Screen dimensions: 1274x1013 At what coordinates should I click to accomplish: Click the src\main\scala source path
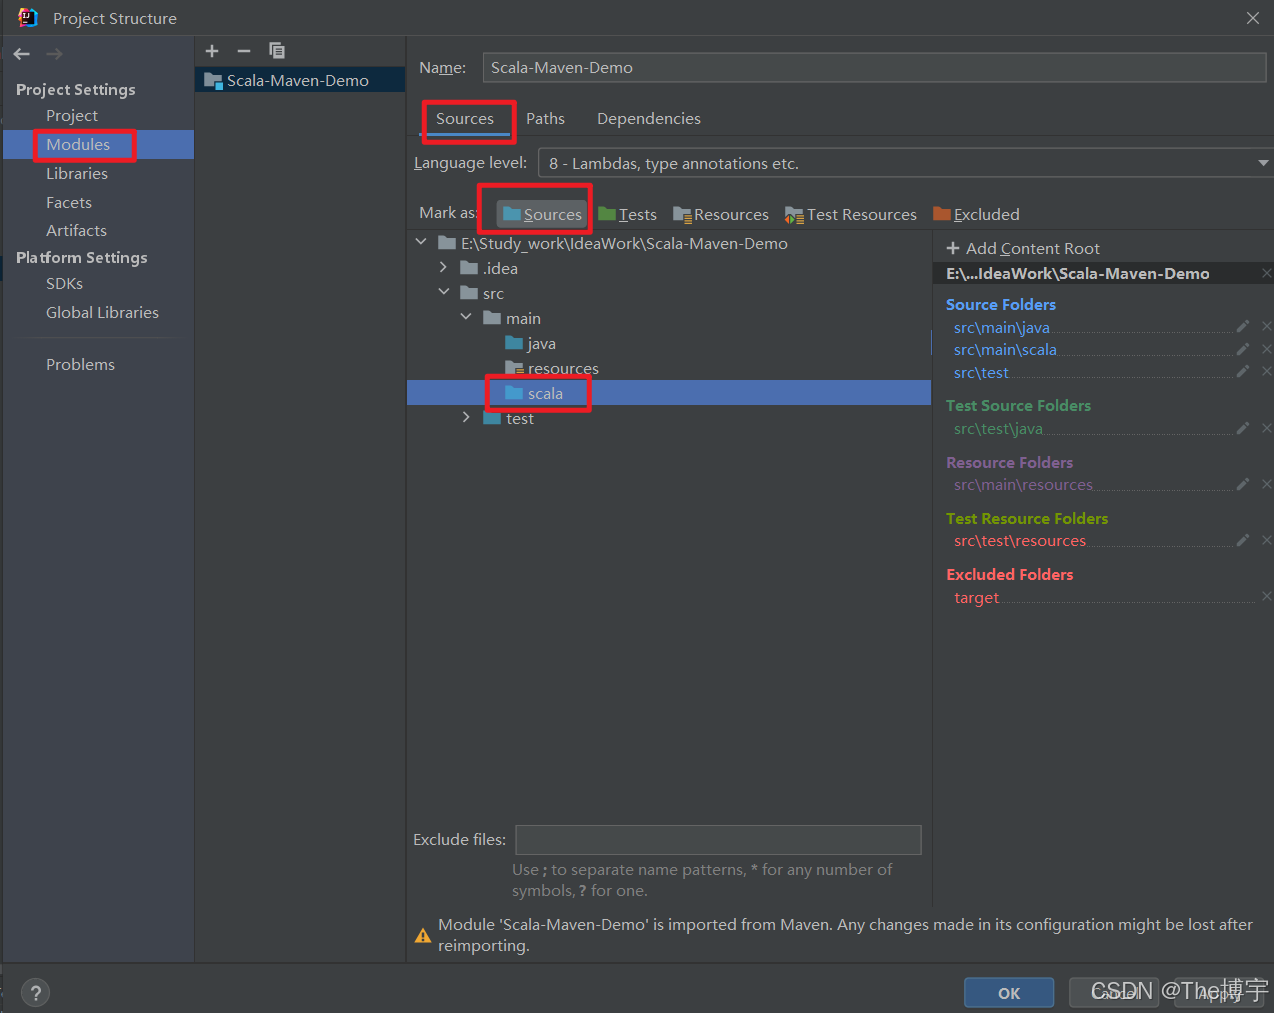pyautogui.click(x=1005, y=350)
